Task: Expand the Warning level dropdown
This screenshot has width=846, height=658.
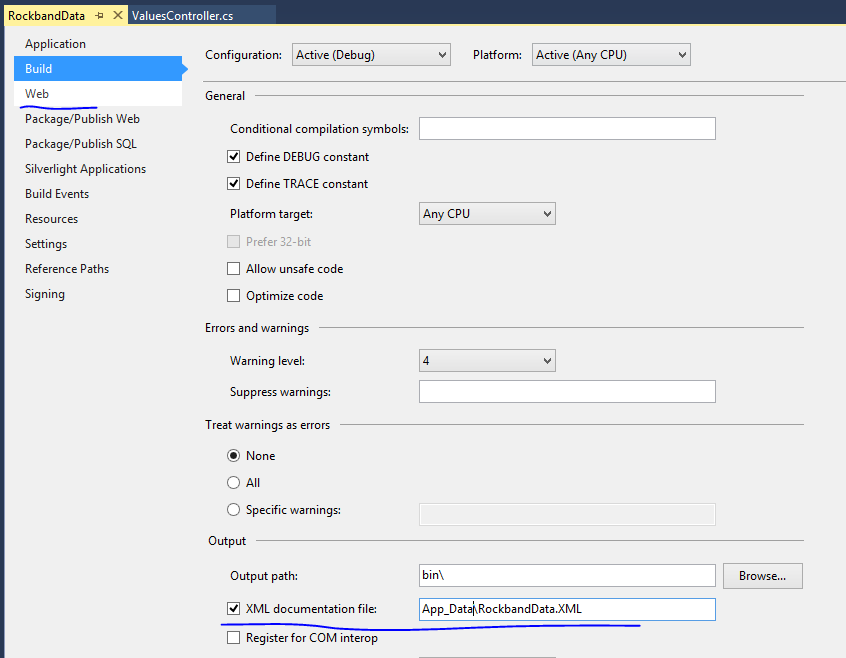Action: [x=487, y=361]
